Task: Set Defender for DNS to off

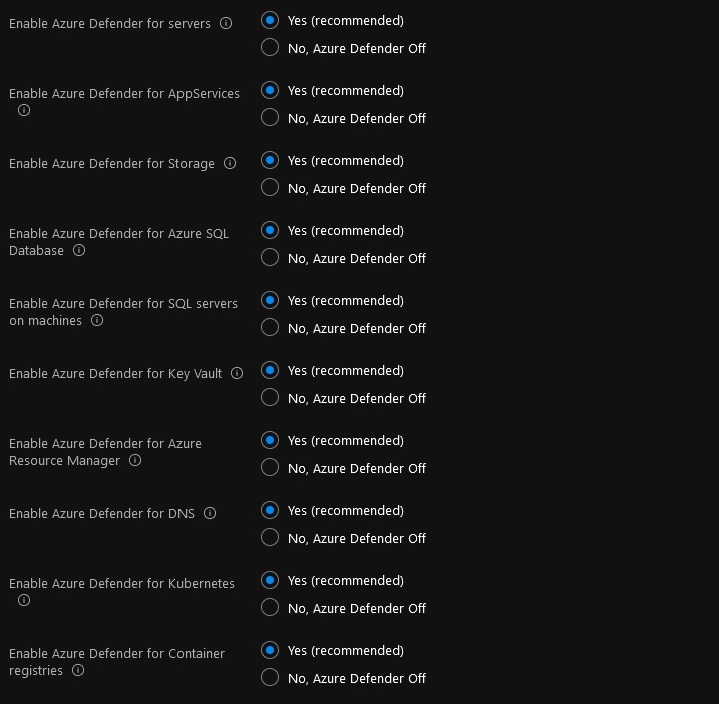Action: [269, 537]
